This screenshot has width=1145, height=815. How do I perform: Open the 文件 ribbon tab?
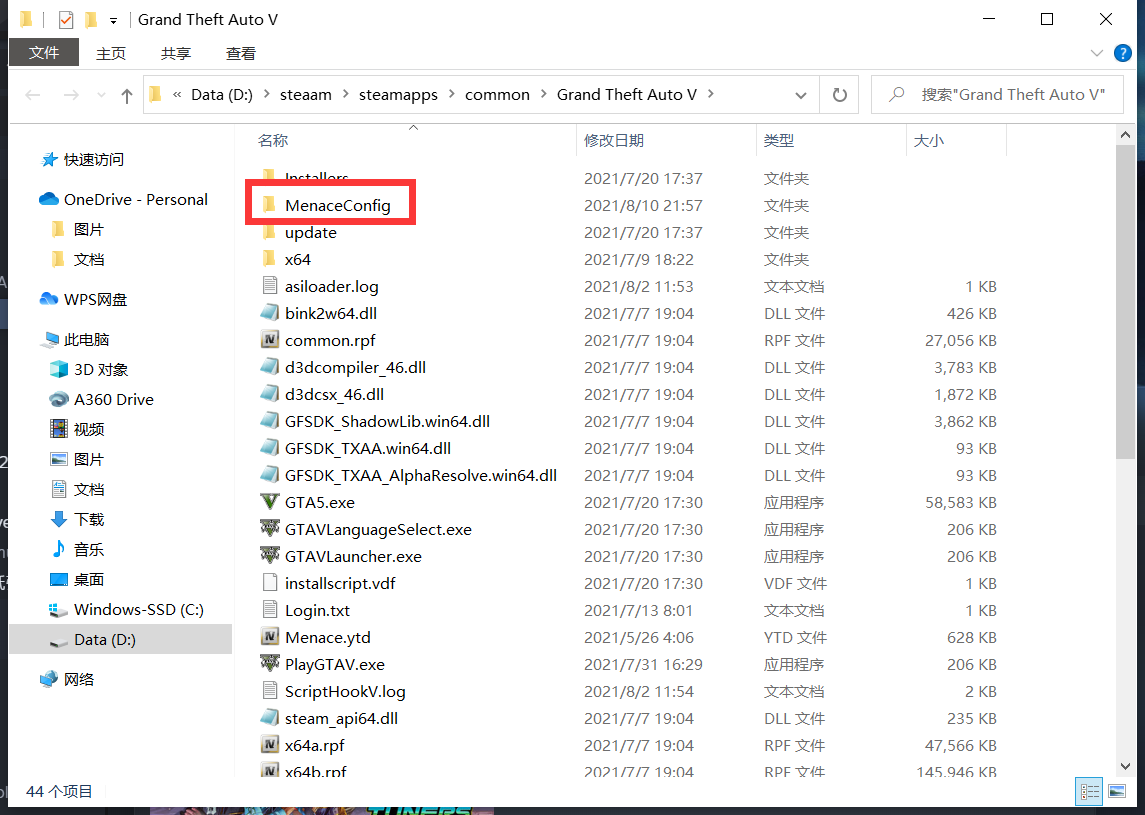pos(44,53)
